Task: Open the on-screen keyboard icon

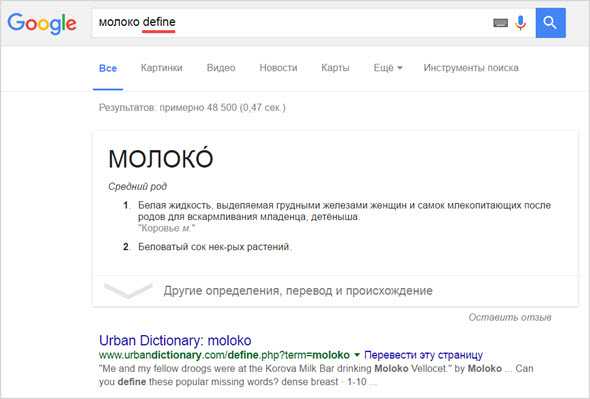Action: pos(500,23)
